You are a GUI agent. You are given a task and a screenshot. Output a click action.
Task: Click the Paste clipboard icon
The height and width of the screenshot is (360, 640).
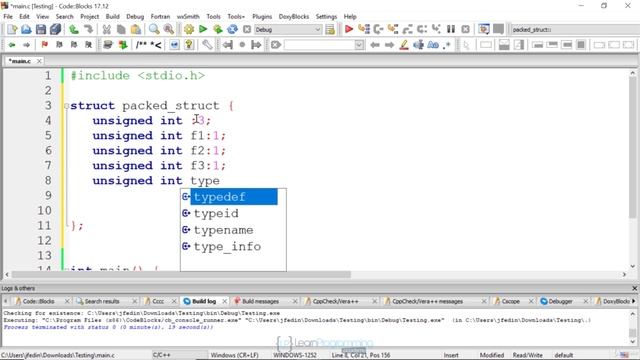pos(136,29)
